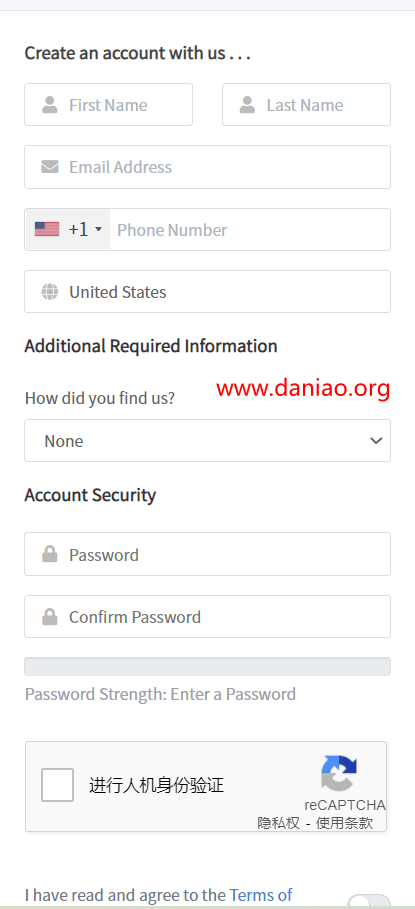This screenshot has height=909, width=415.
Task: Focus the Confirm Password input field
Action: pos(208,616)
